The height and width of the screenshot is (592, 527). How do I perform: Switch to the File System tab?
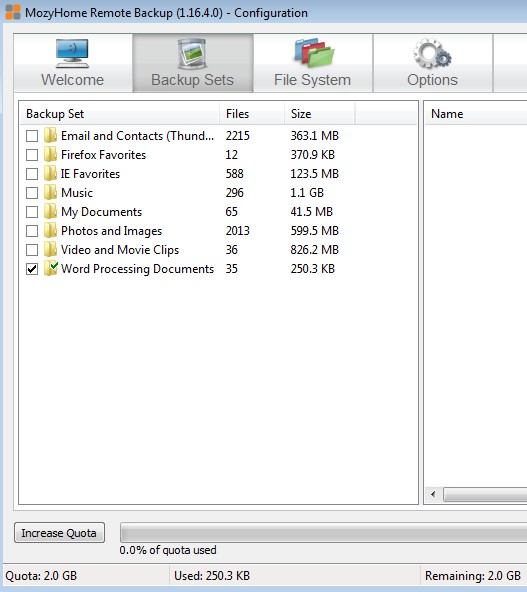pos(313,63)
